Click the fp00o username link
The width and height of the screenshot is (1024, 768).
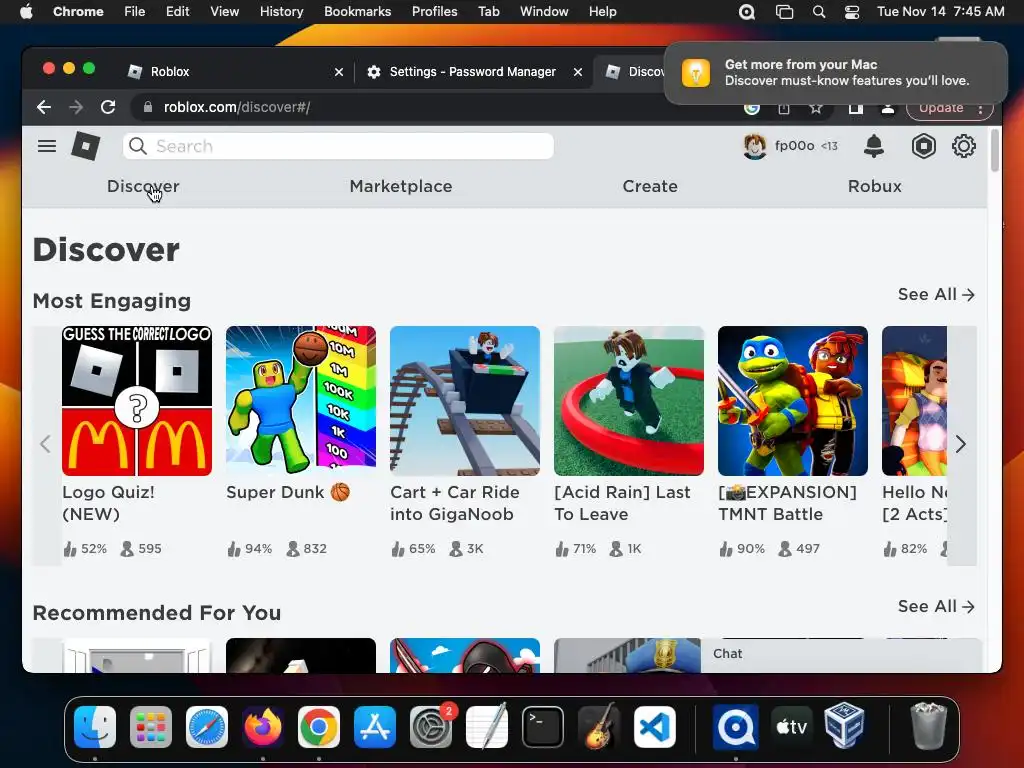pyautogui.click(x=794, y=146)
